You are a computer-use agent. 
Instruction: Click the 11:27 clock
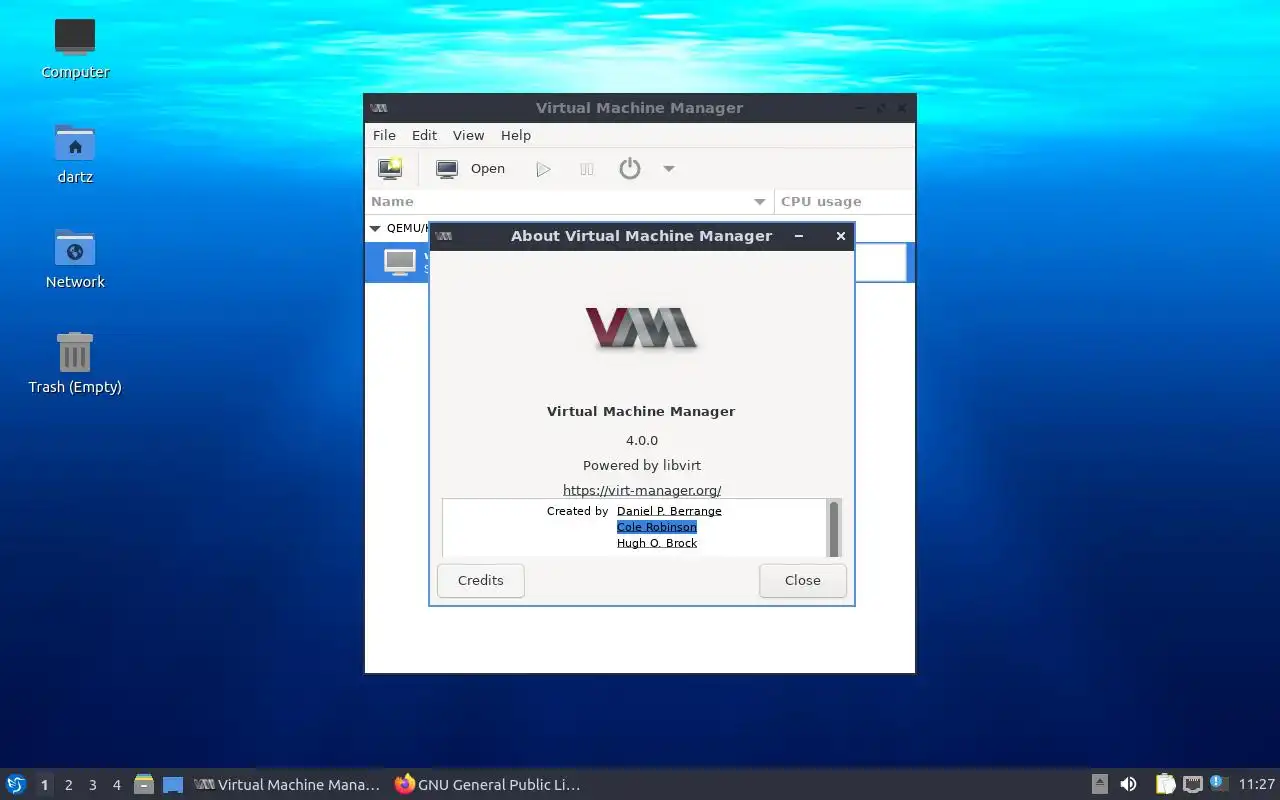point(1257,785)
